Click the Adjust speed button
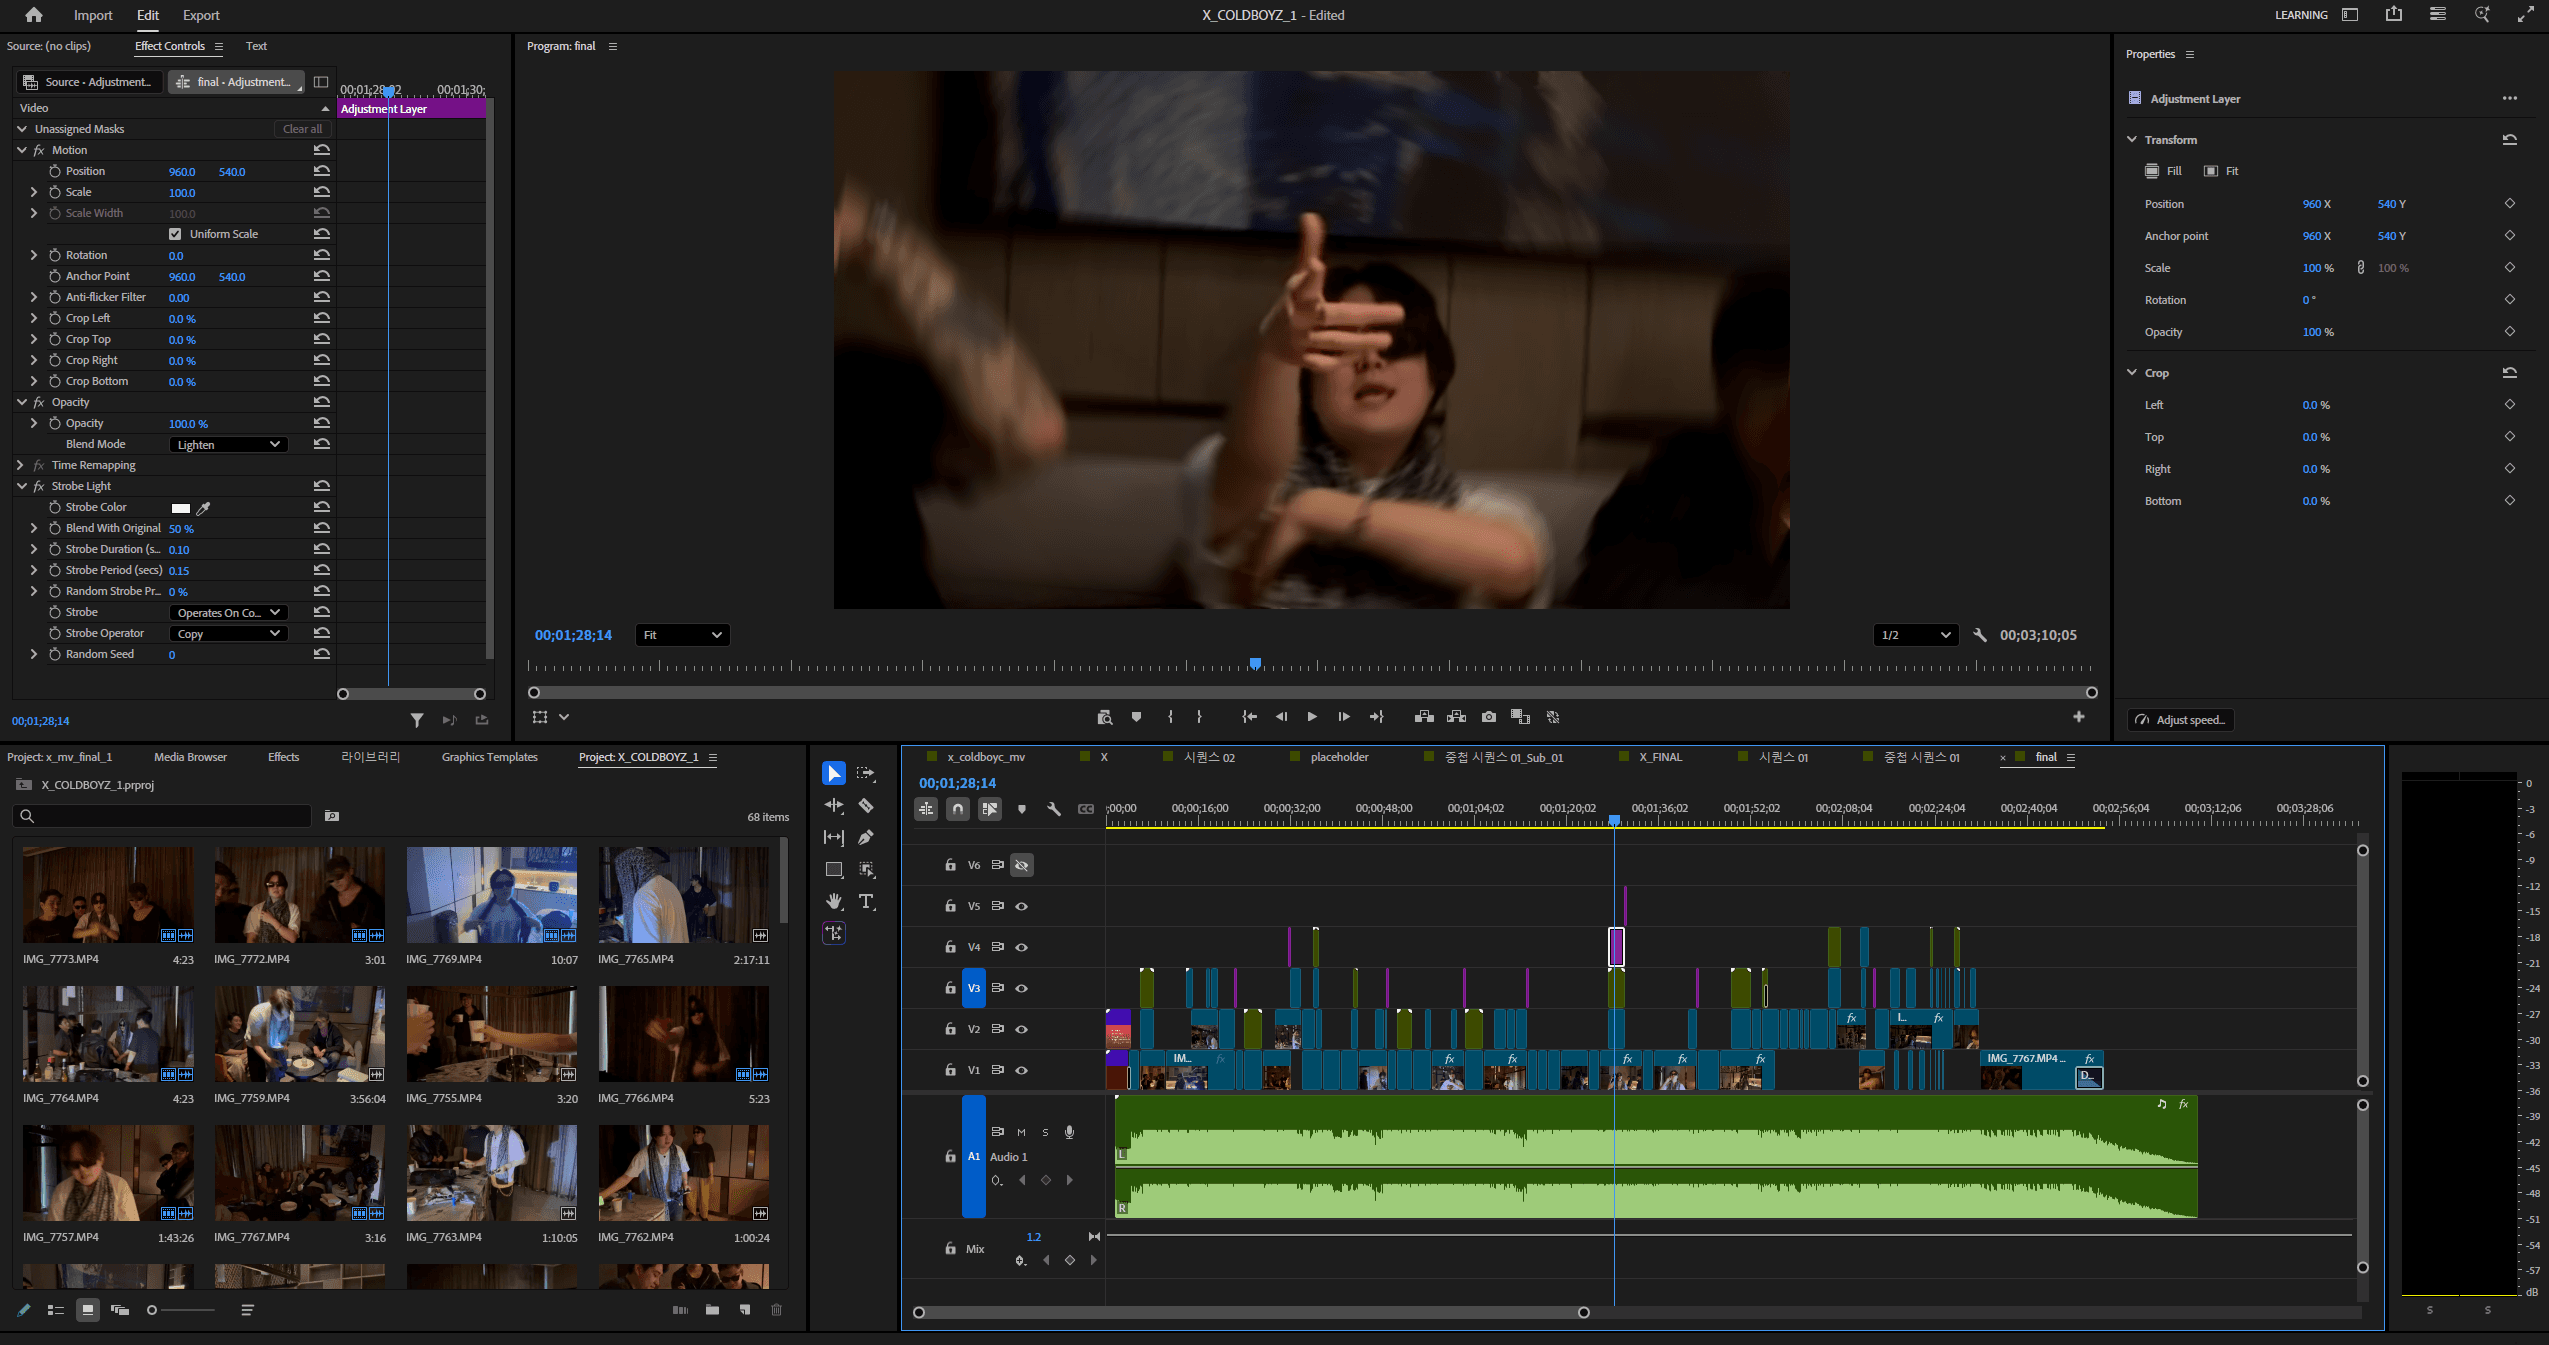This screenshot has height=1345, width=2549. [2180, 720]
